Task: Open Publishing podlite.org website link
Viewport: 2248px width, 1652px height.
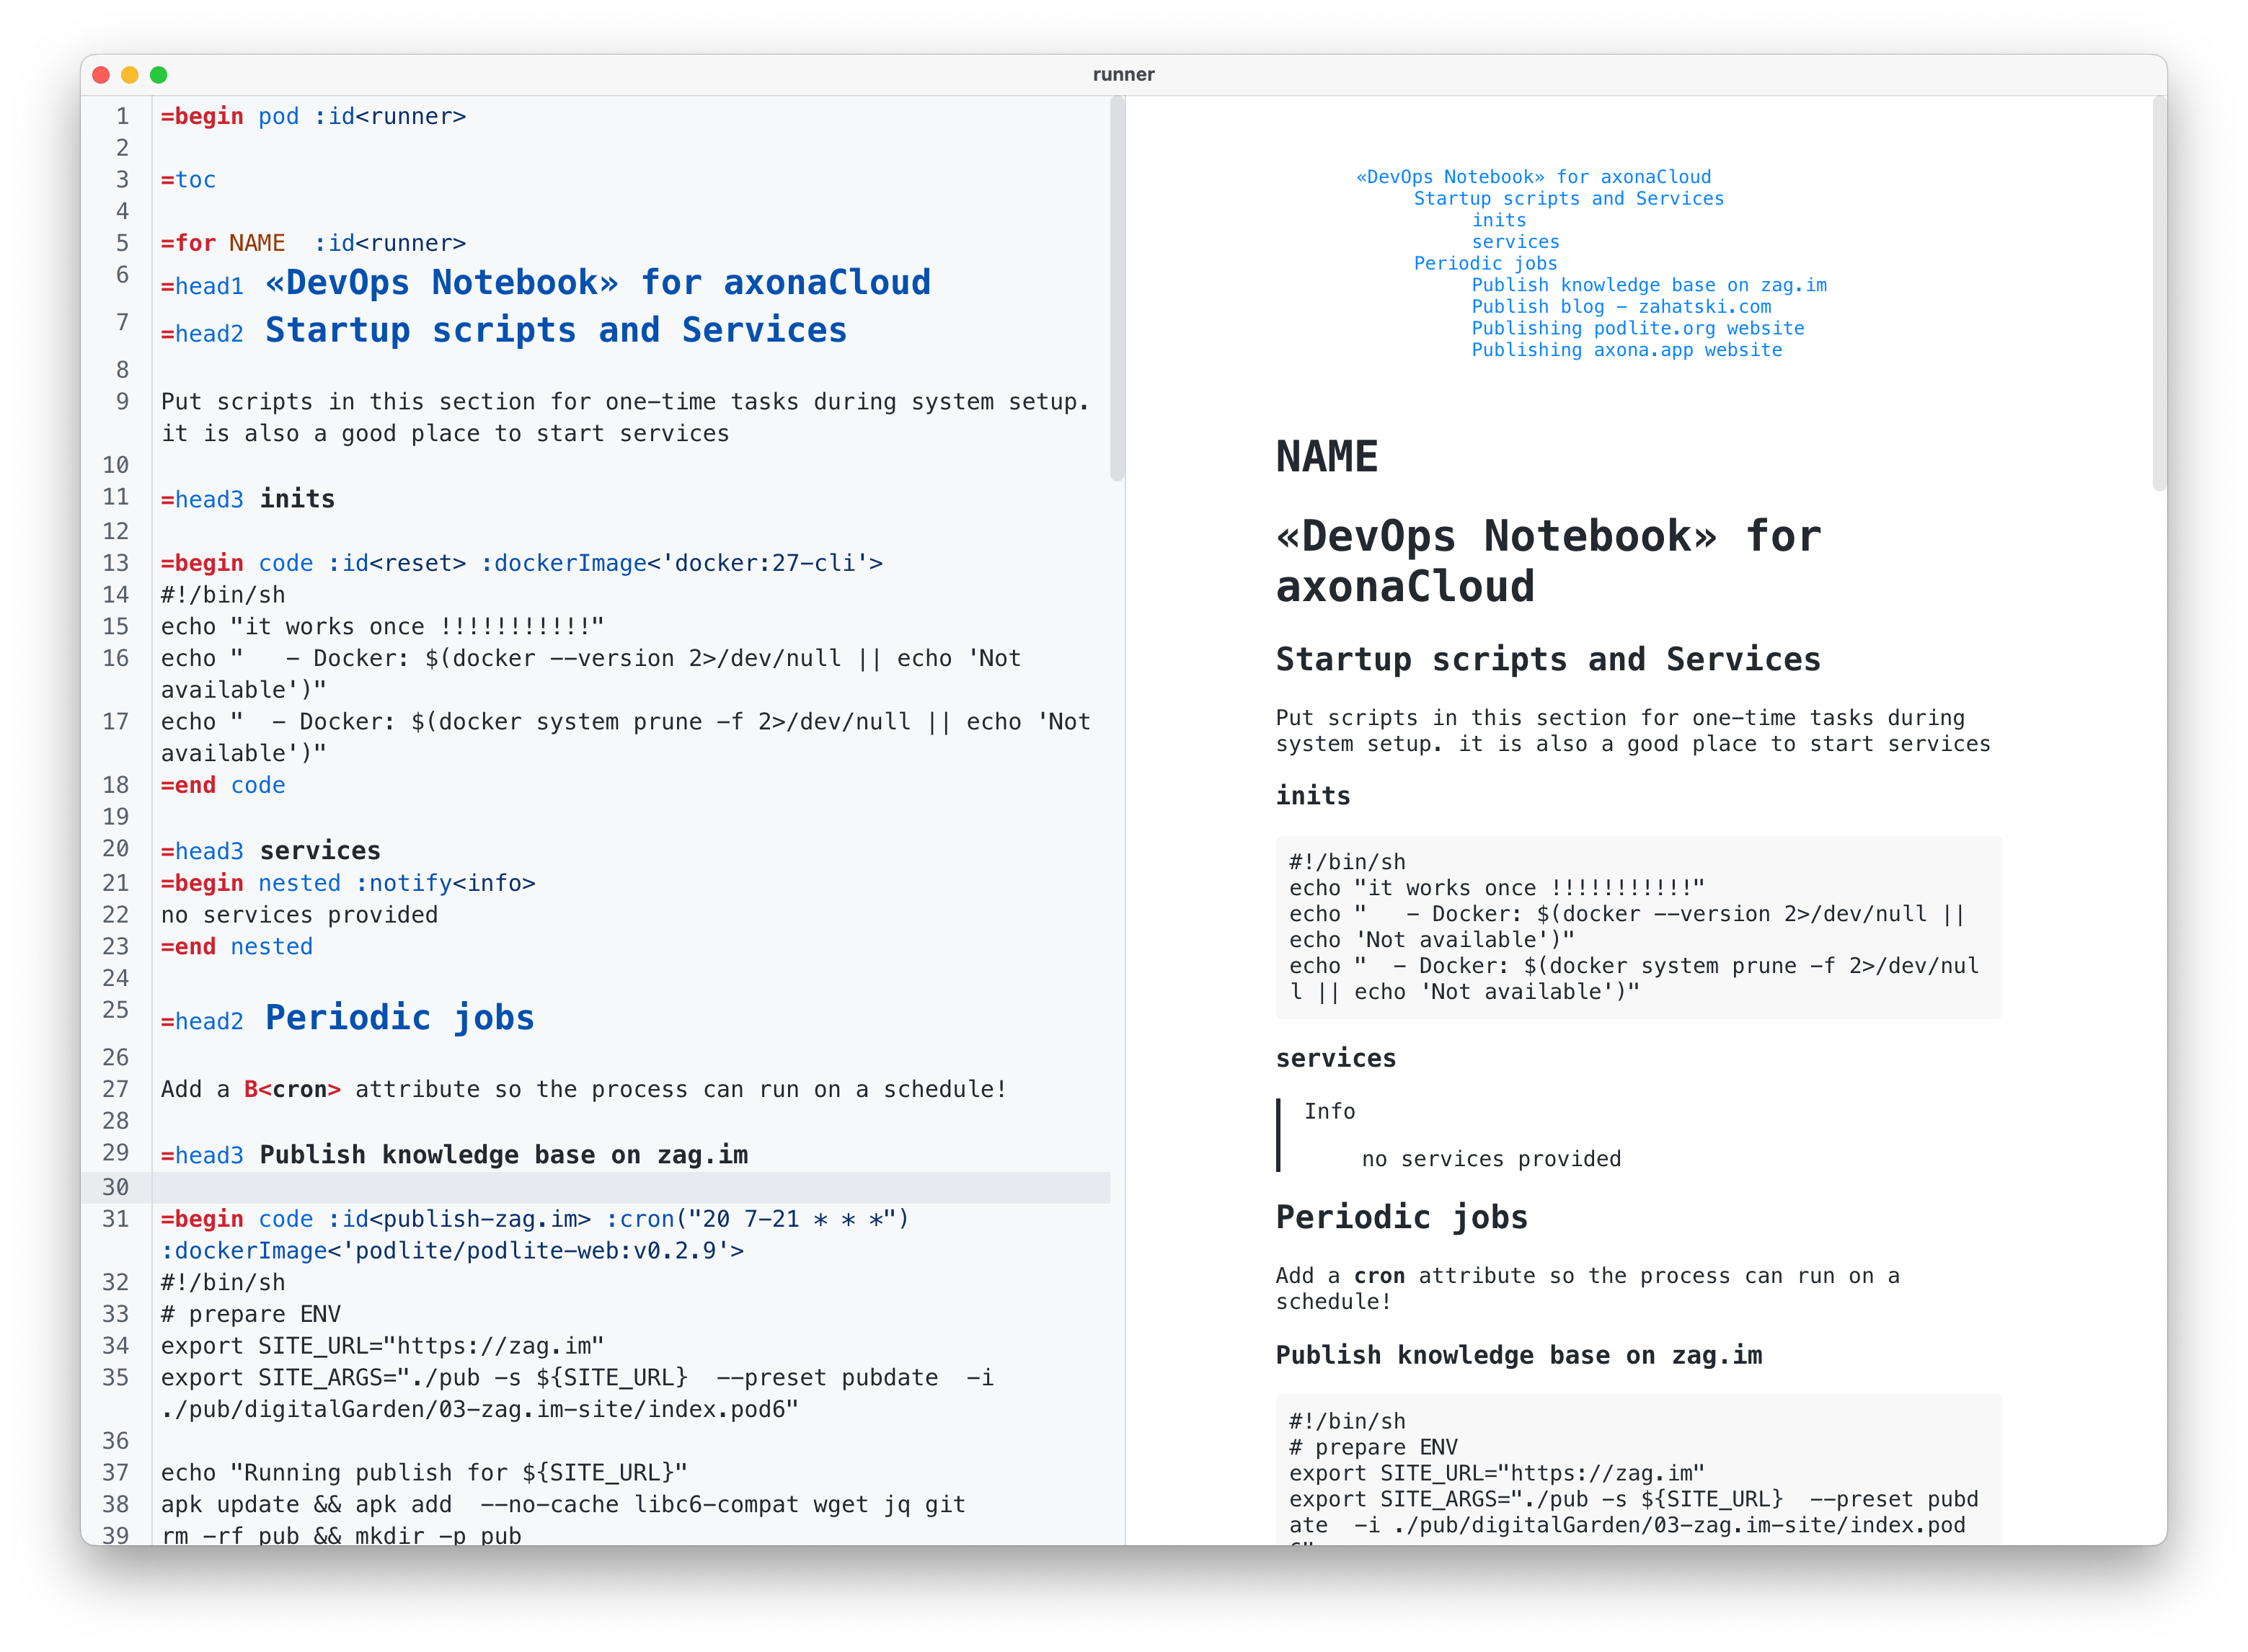Action: (1637, 328)
